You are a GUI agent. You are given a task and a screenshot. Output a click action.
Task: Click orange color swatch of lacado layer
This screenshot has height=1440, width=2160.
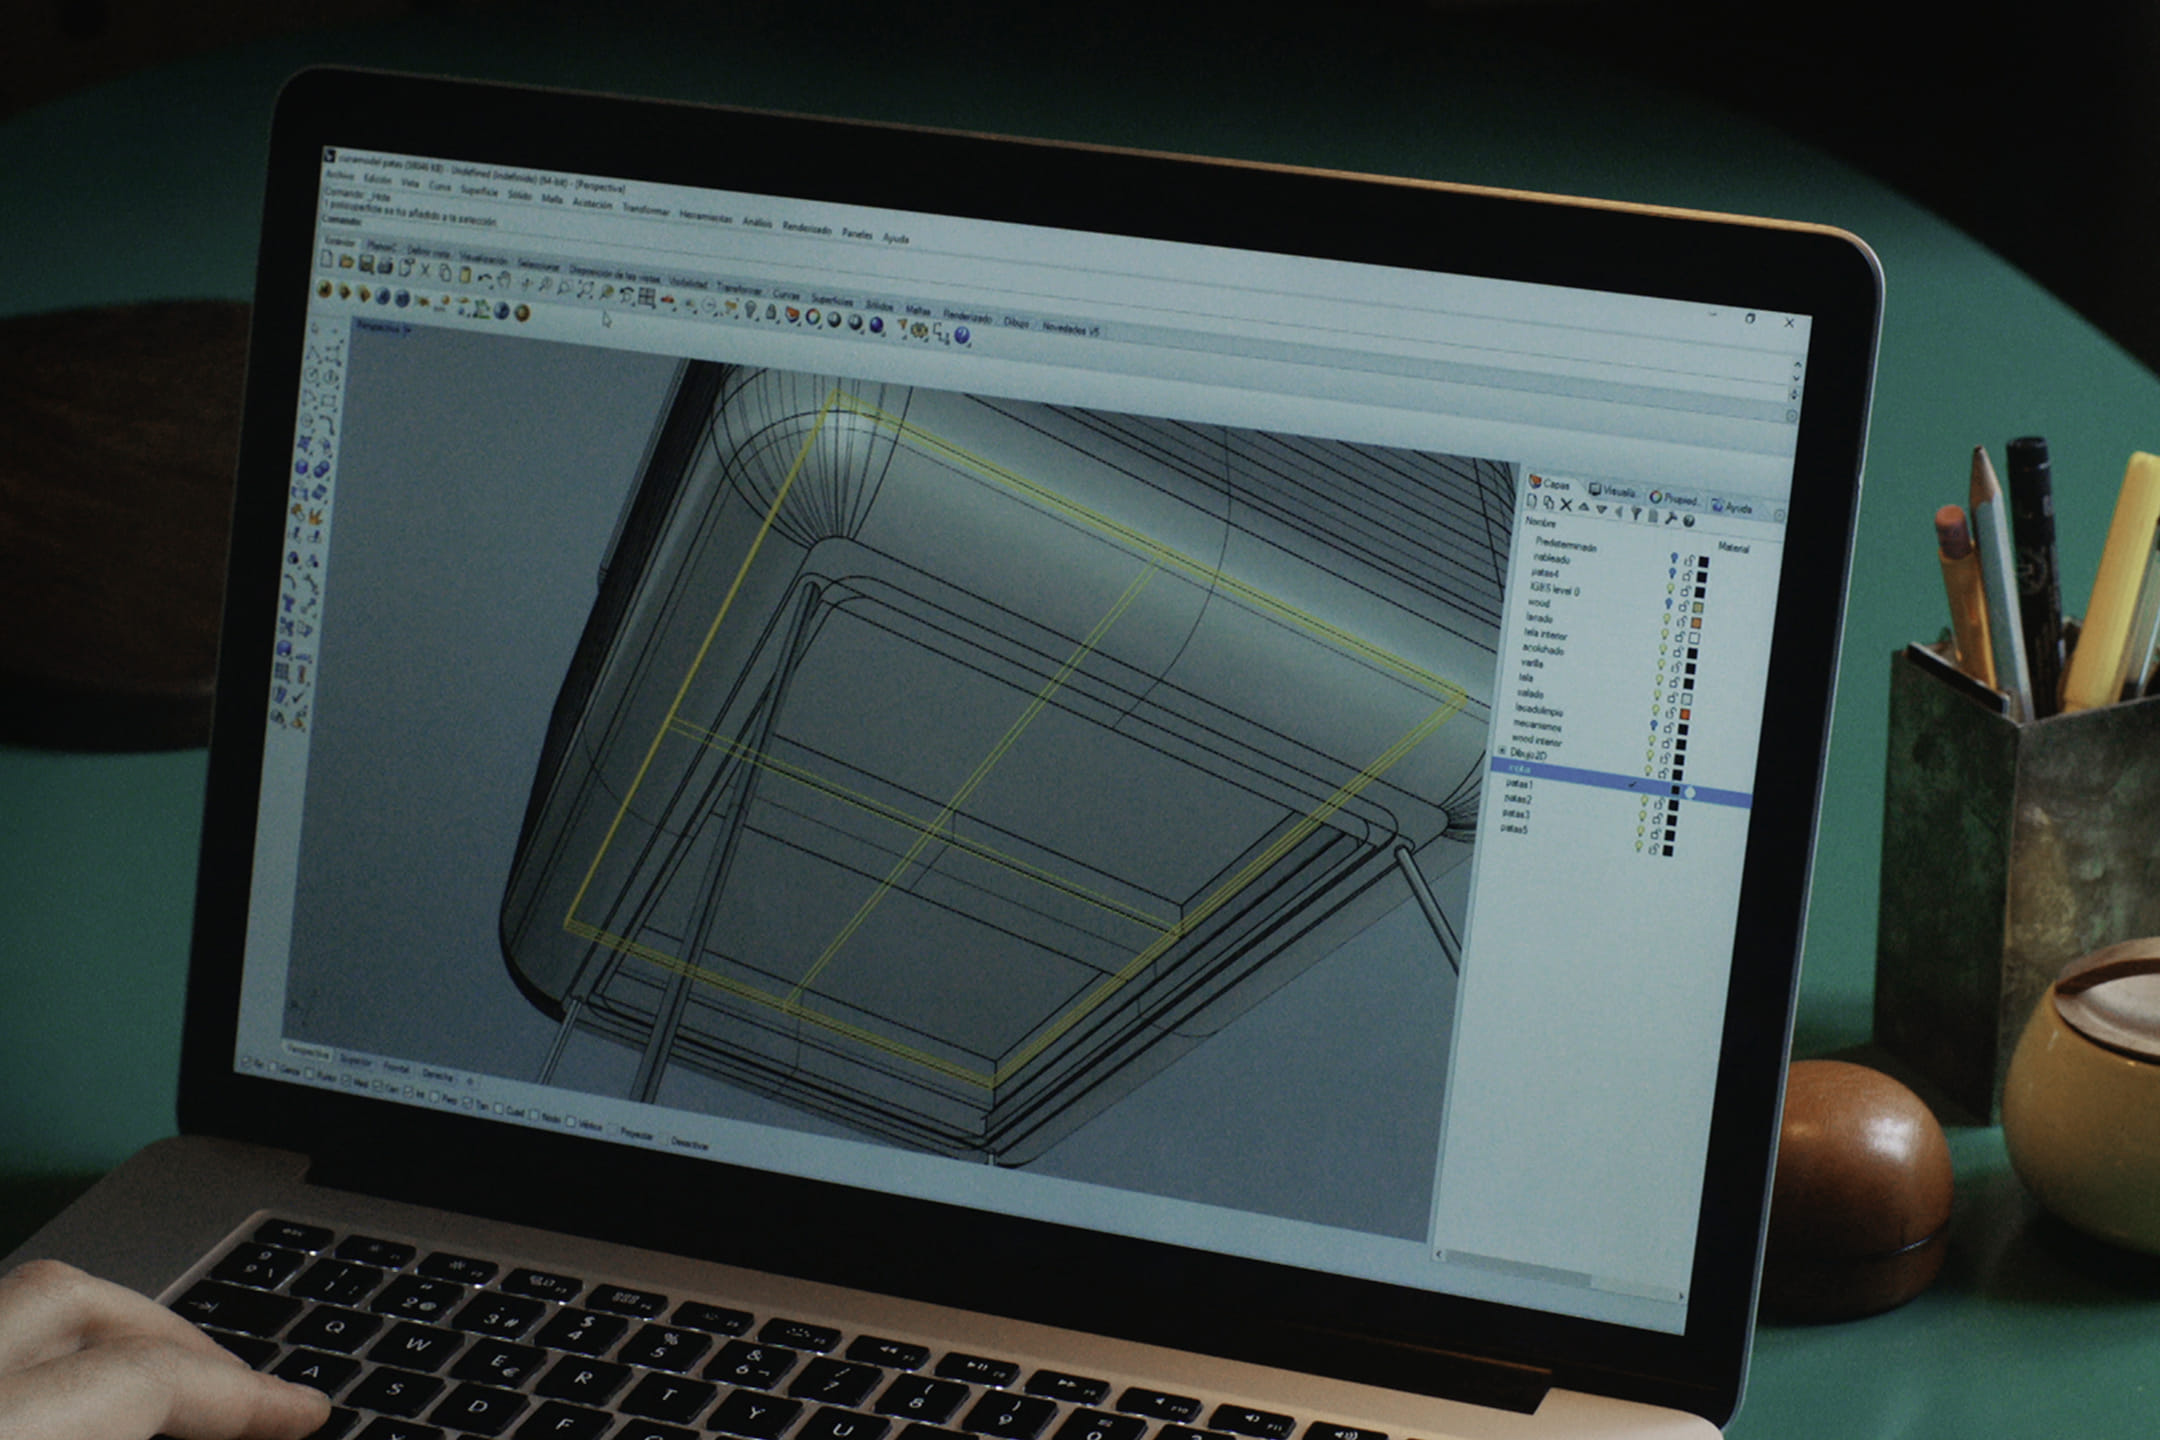[x=1696, y=623]
